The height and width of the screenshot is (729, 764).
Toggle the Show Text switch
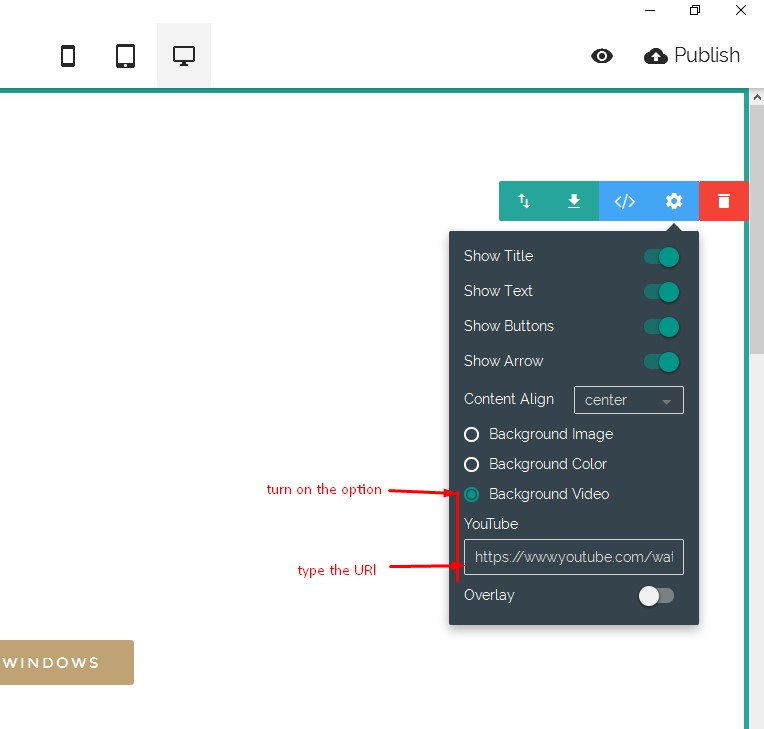tap(661, 292)
